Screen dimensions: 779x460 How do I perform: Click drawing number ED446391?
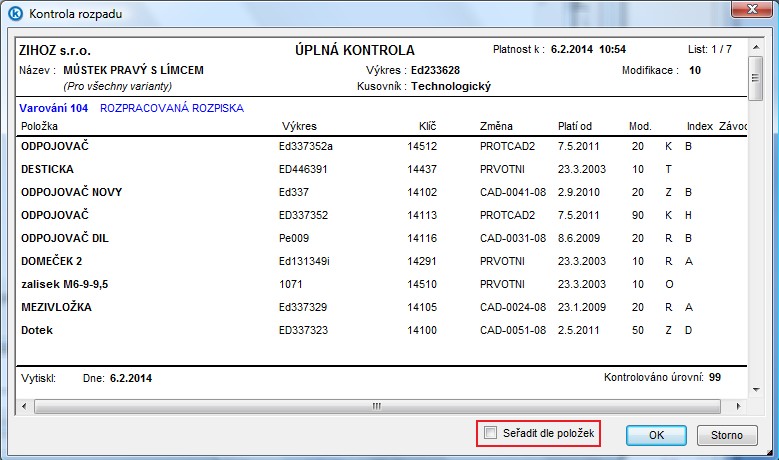point(303,169)
